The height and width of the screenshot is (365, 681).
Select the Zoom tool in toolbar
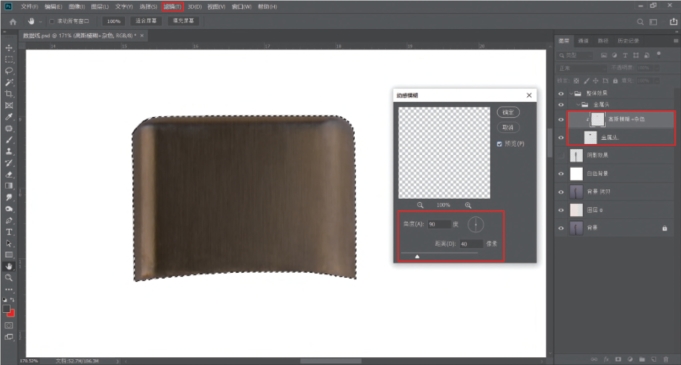[9, 278]
